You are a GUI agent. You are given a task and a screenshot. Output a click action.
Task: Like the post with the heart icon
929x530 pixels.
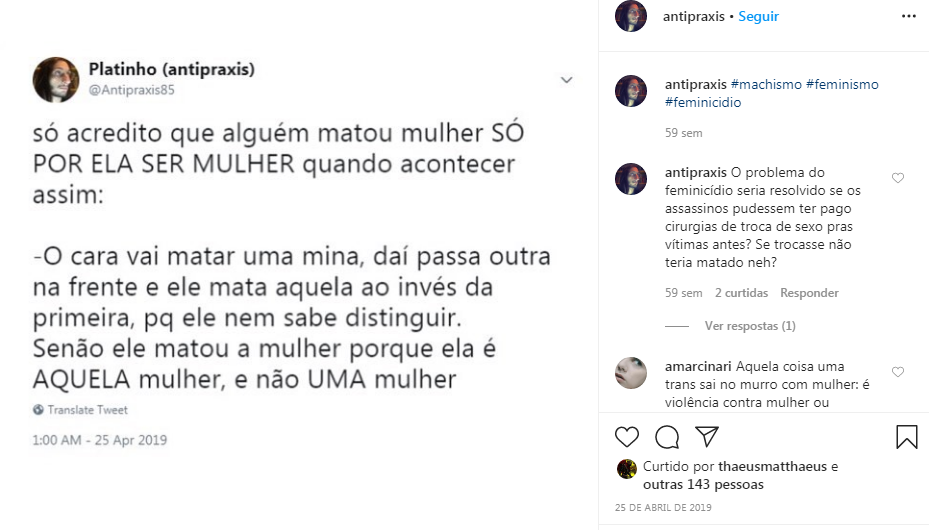pos(627,437)
